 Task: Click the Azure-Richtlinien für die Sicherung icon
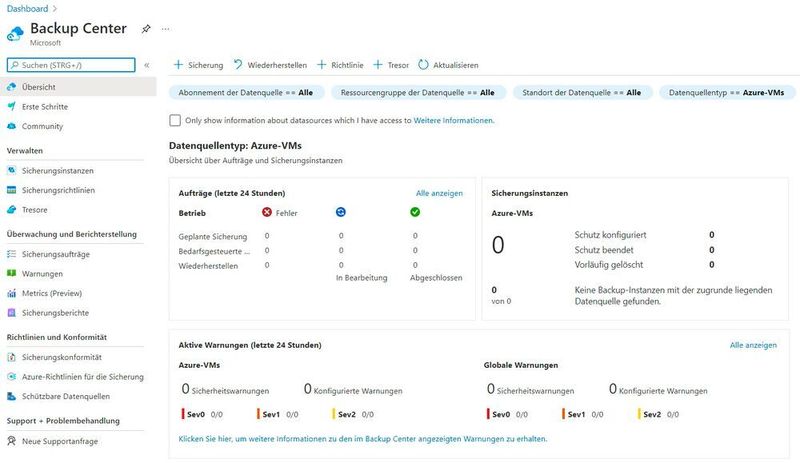point(11,376)
